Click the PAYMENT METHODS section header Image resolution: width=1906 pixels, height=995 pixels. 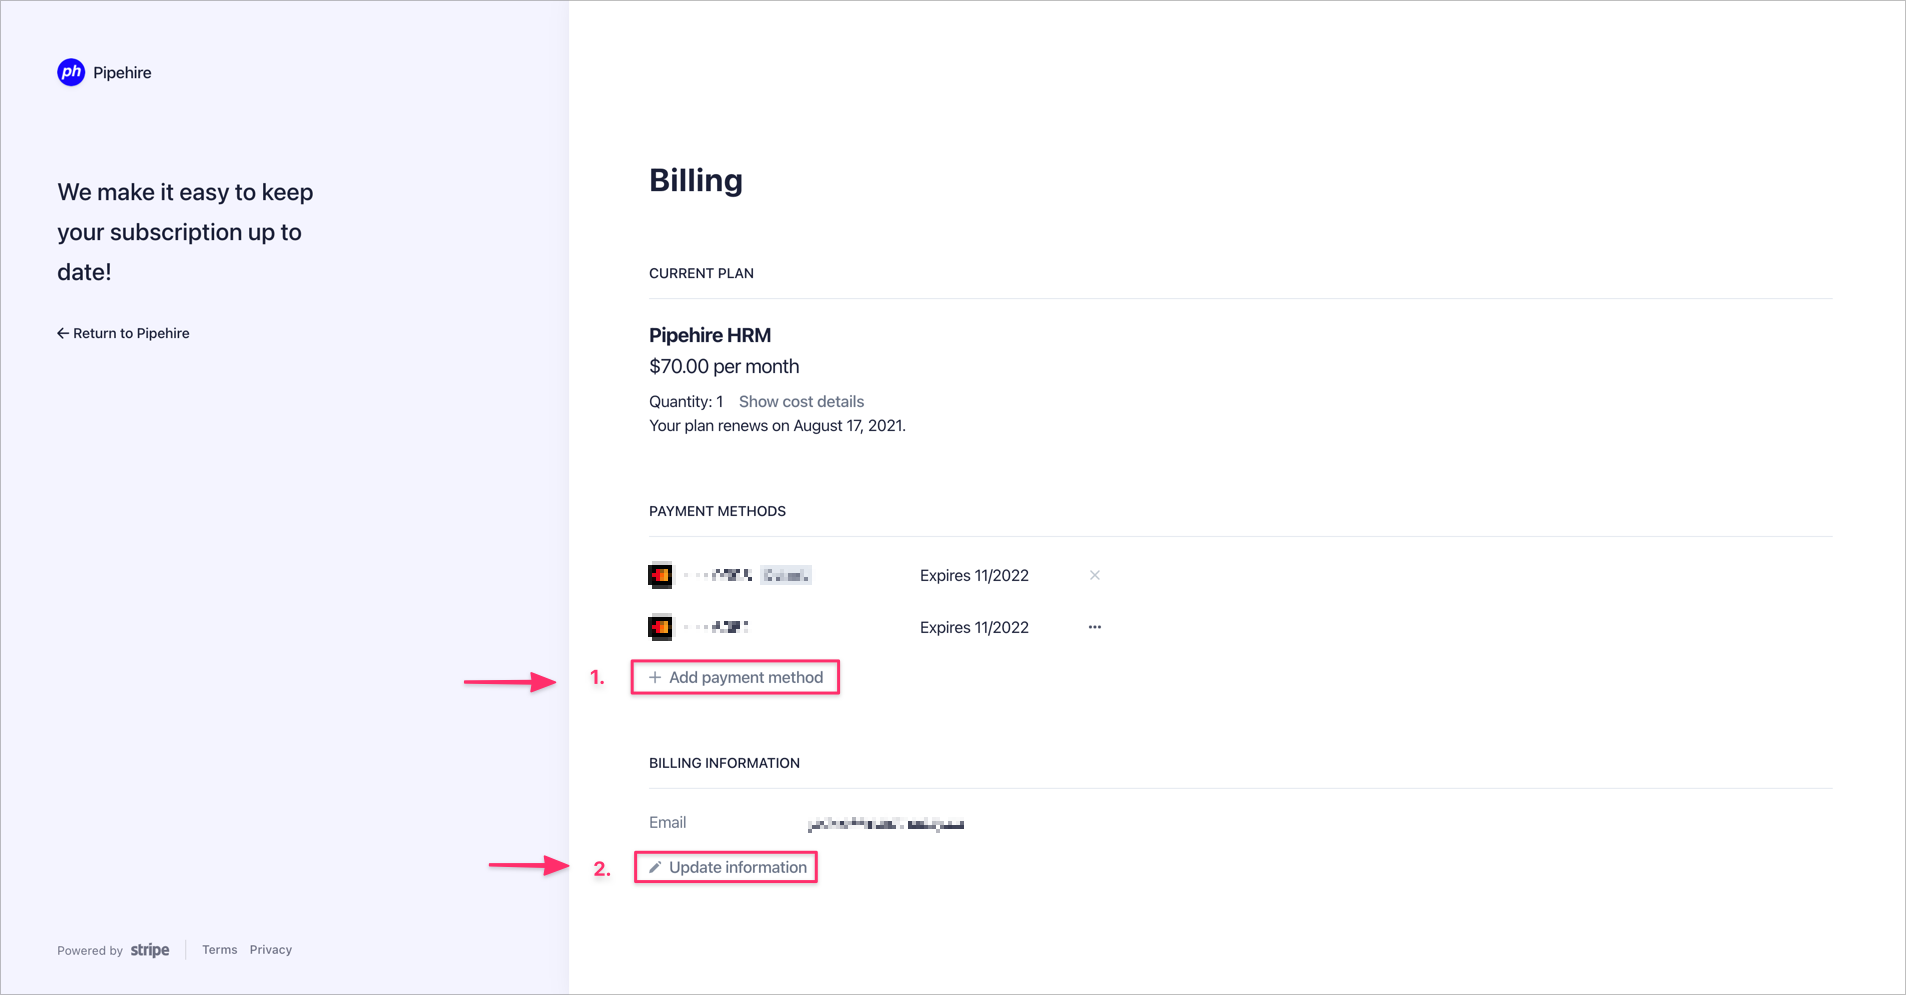coord(717,511)
